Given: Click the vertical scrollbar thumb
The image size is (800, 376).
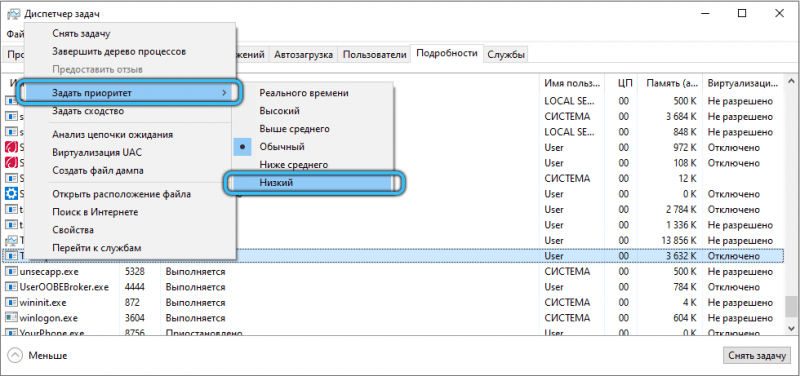Looking at the screenshot, I should 791,306.
